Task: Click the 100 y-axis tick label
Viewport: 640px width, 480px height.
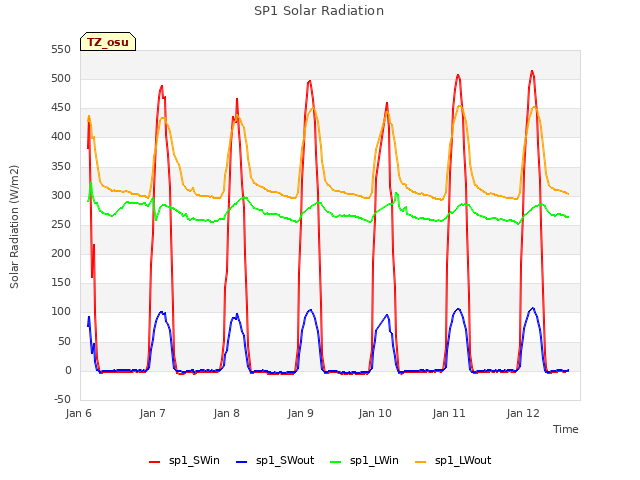Action: click(x=61, y=312)
